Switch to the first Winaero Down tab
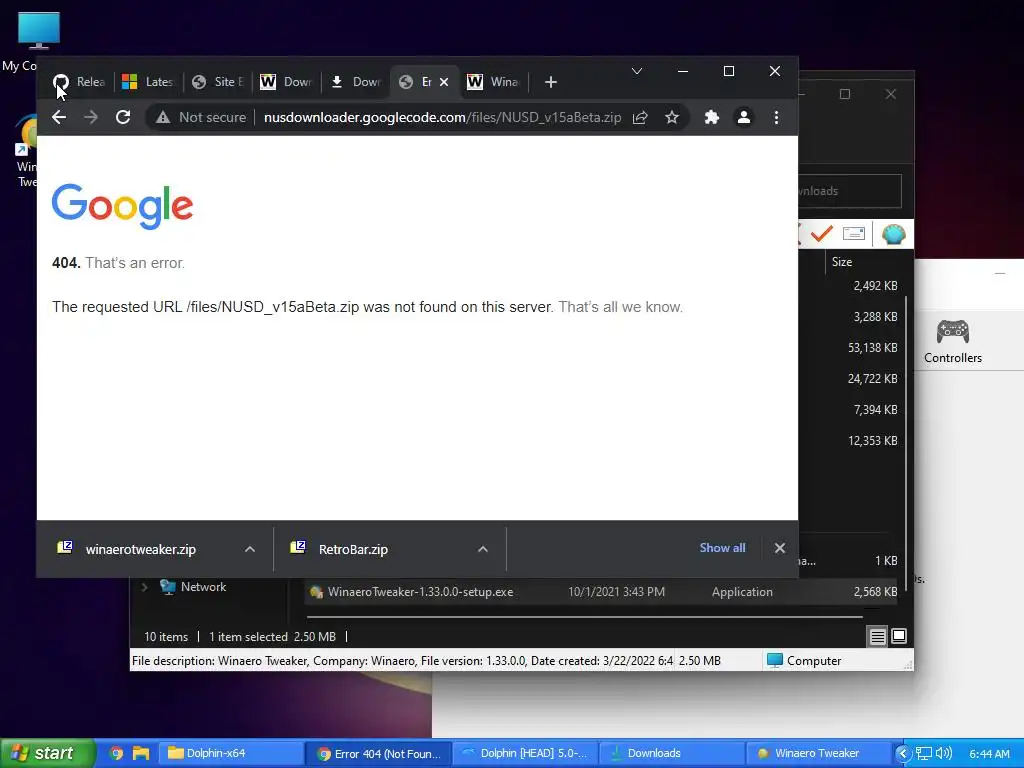 [286, 82]
